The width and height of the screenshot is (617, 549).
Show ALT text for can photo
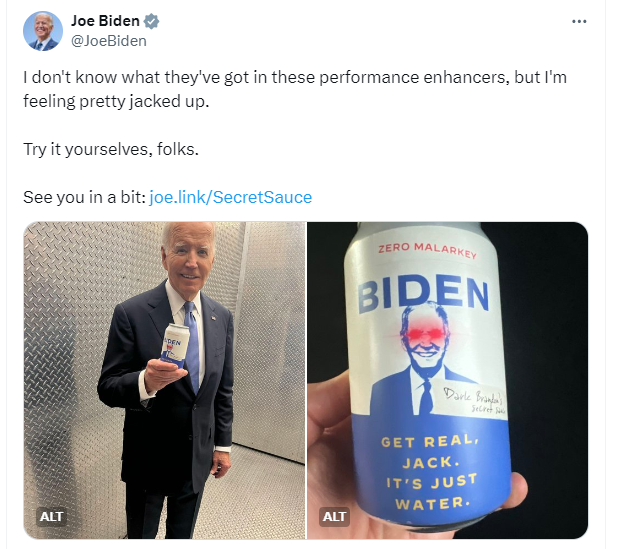(334, 516)
